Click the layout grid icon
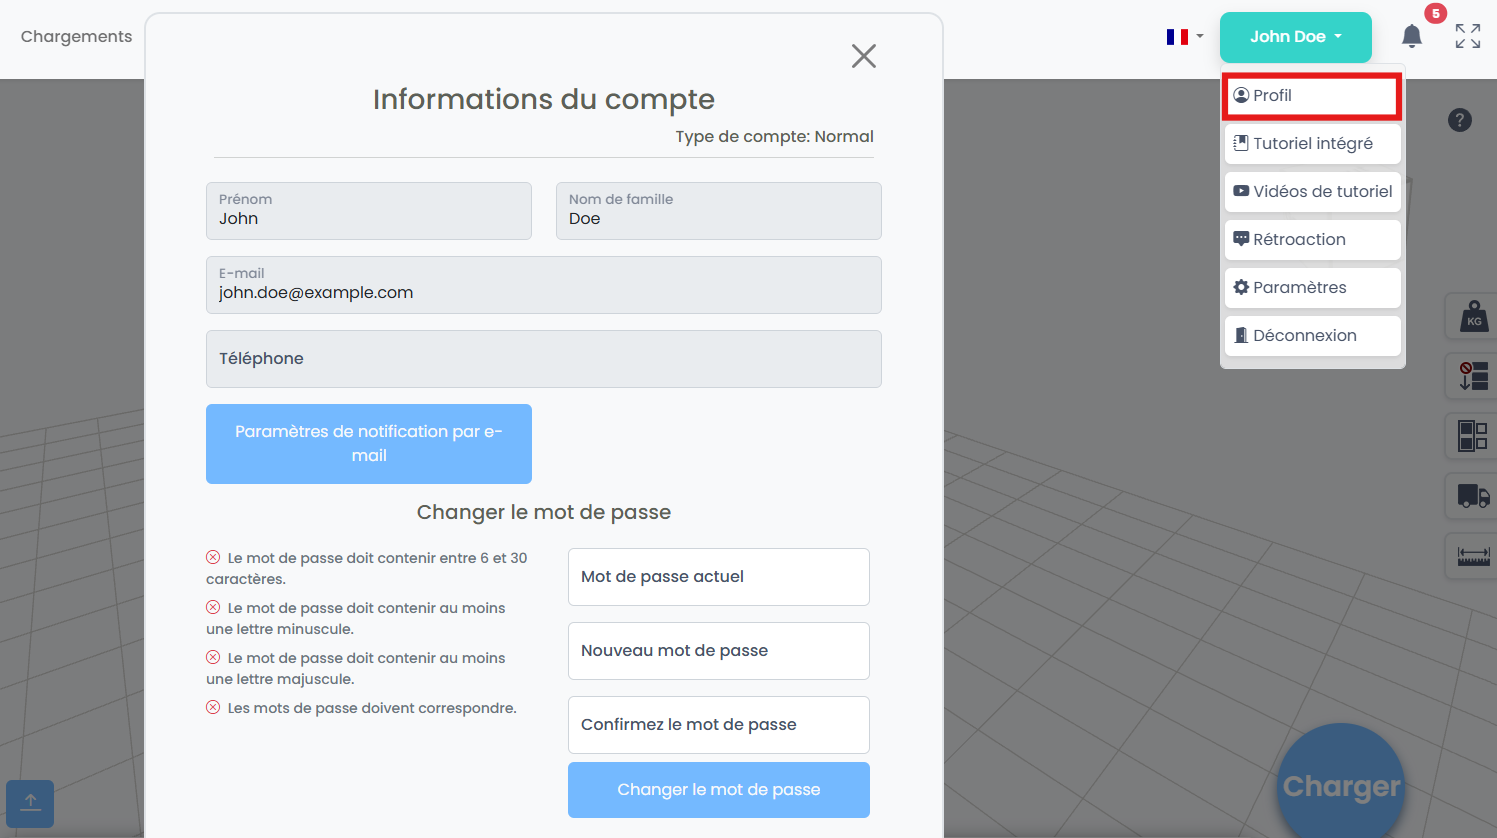The height and width of the screenshot is (838, 1497). tap(1472, 436)
